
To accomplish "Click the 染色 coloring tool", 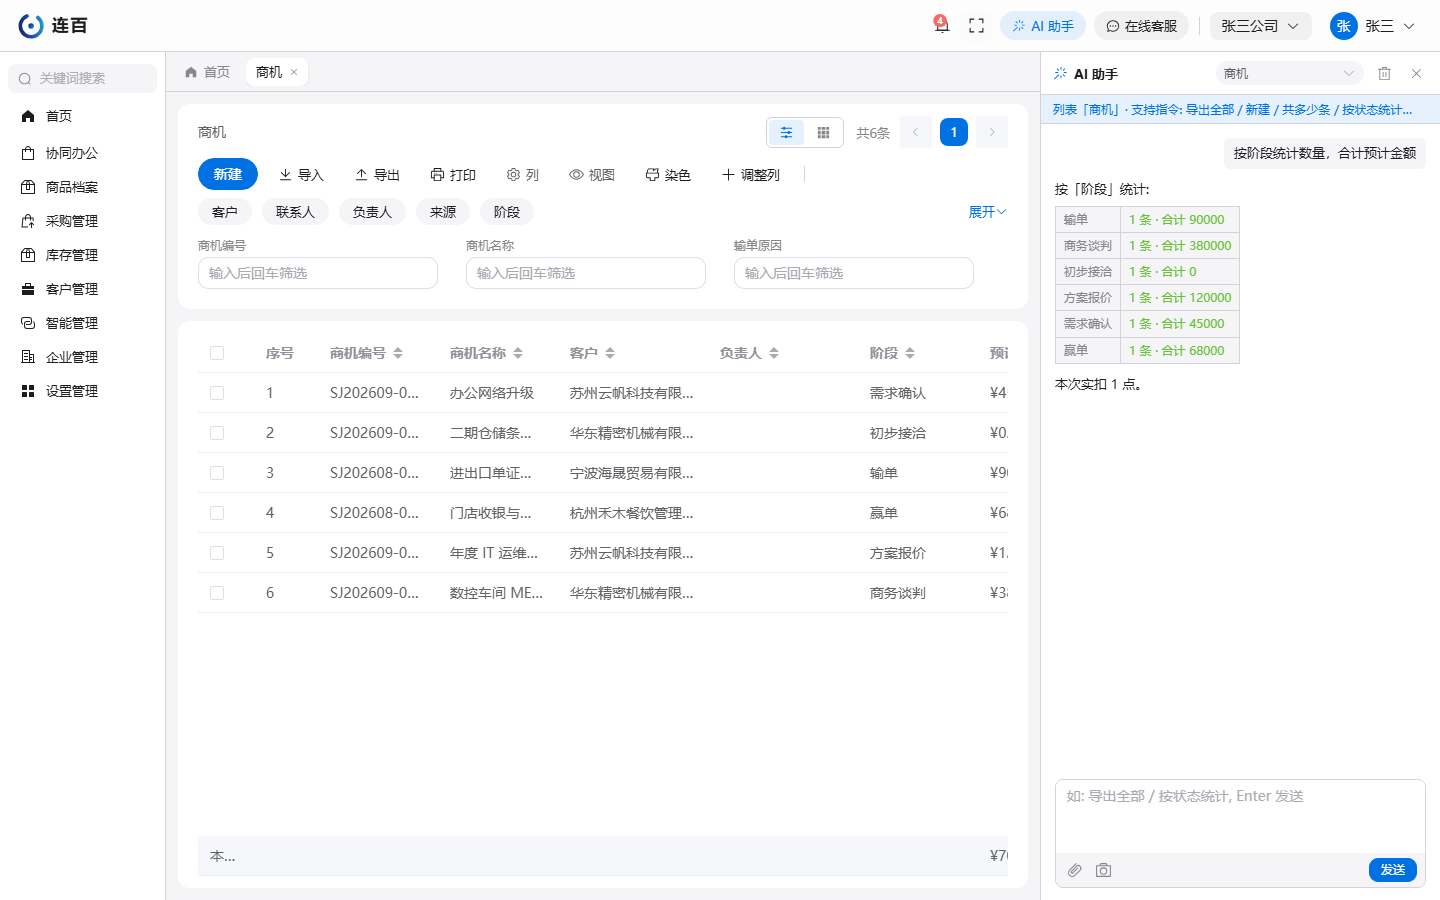I will coord(668,175).
